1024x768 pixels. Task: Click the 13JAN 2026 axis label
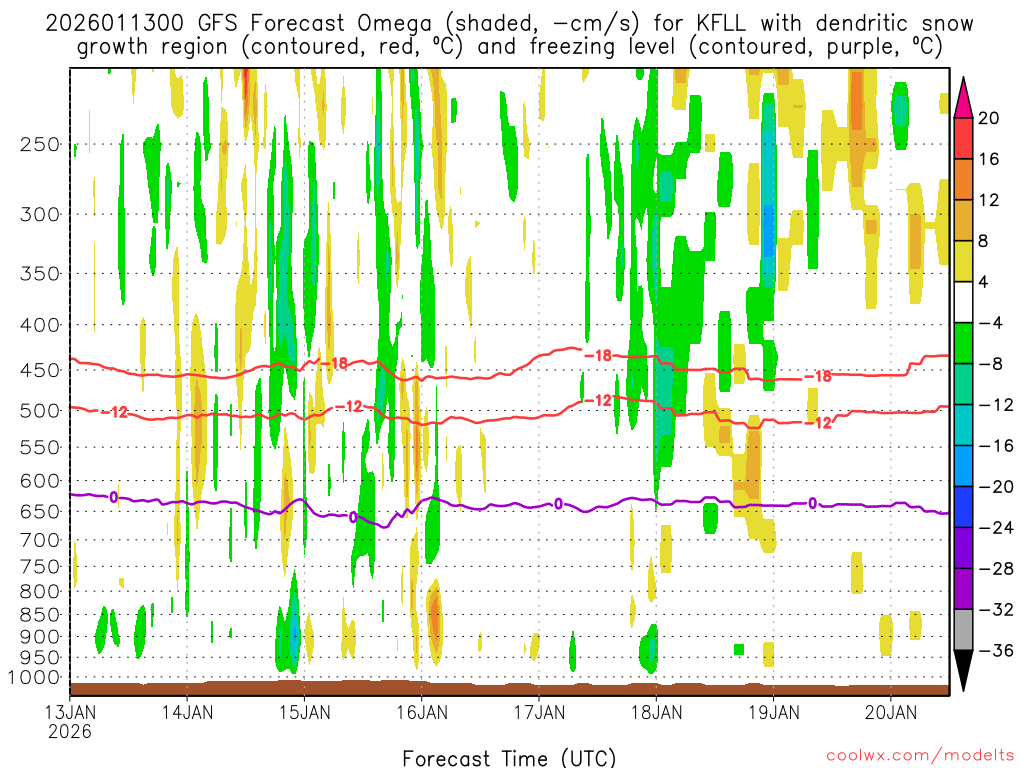(x=70, y=722)
